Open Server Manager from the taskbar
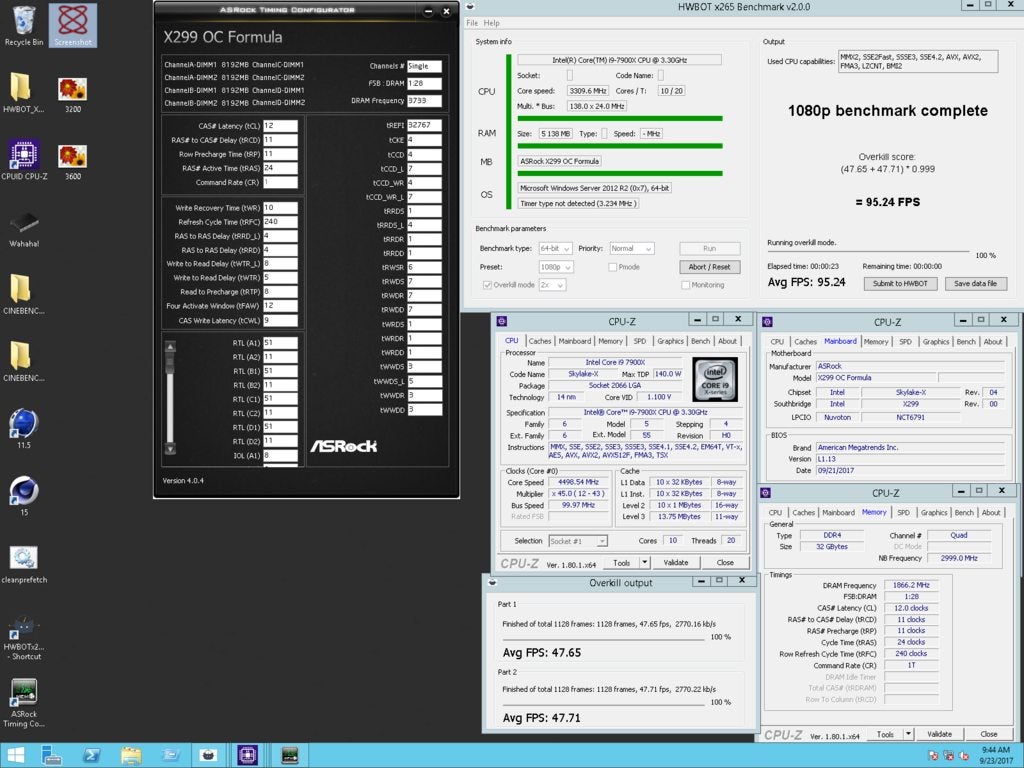1024x768 pixels. (x=54, y=755)
